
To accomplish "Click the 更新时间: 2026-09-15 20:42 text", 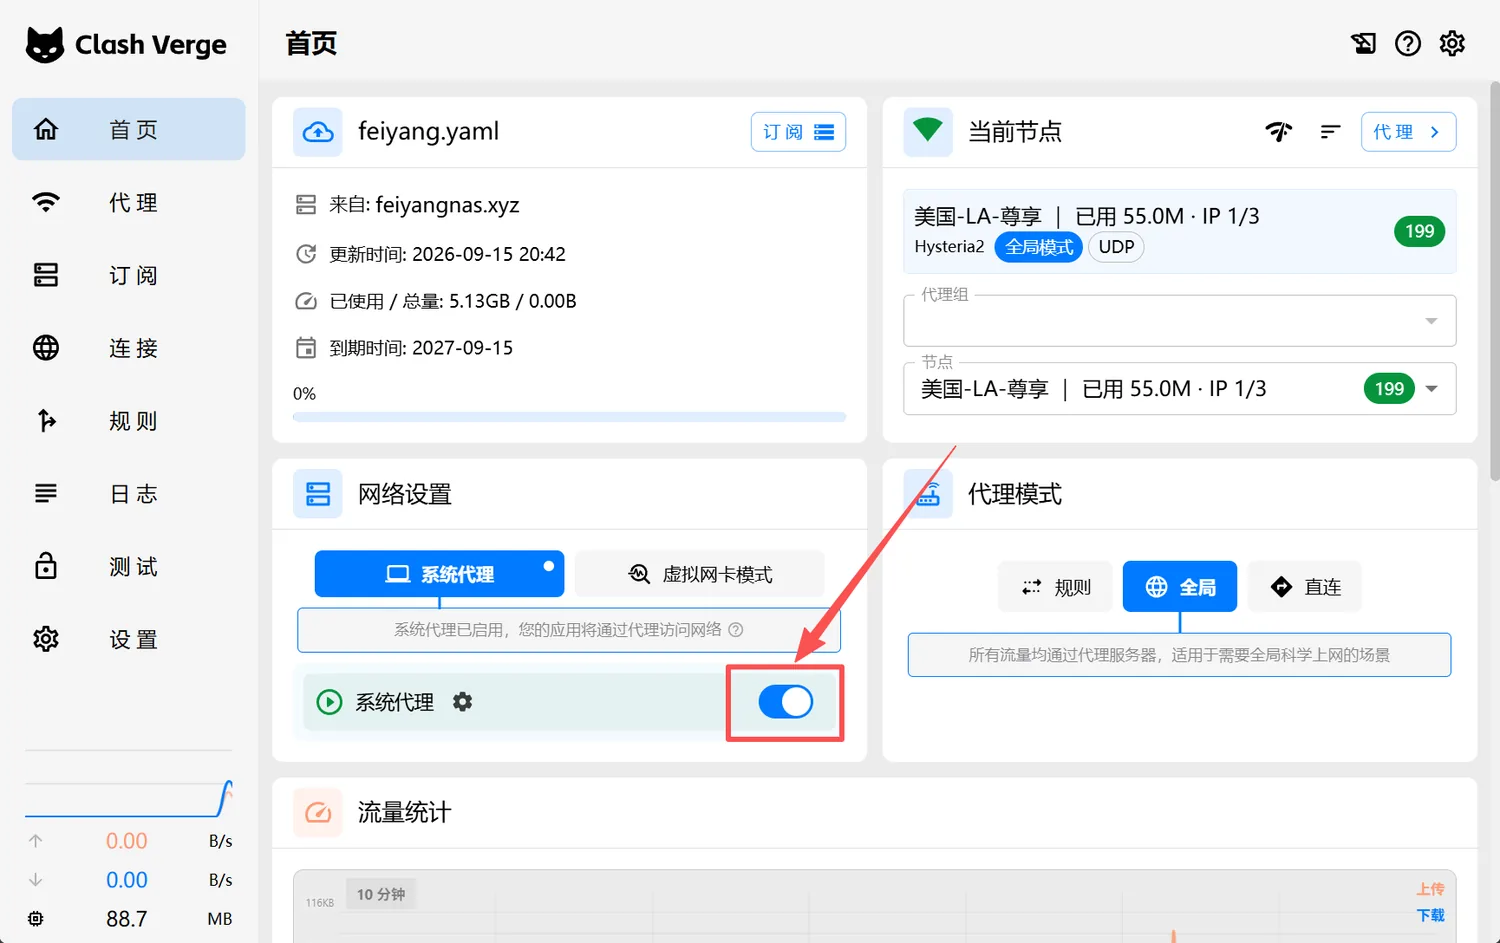I will click(447, 254).
